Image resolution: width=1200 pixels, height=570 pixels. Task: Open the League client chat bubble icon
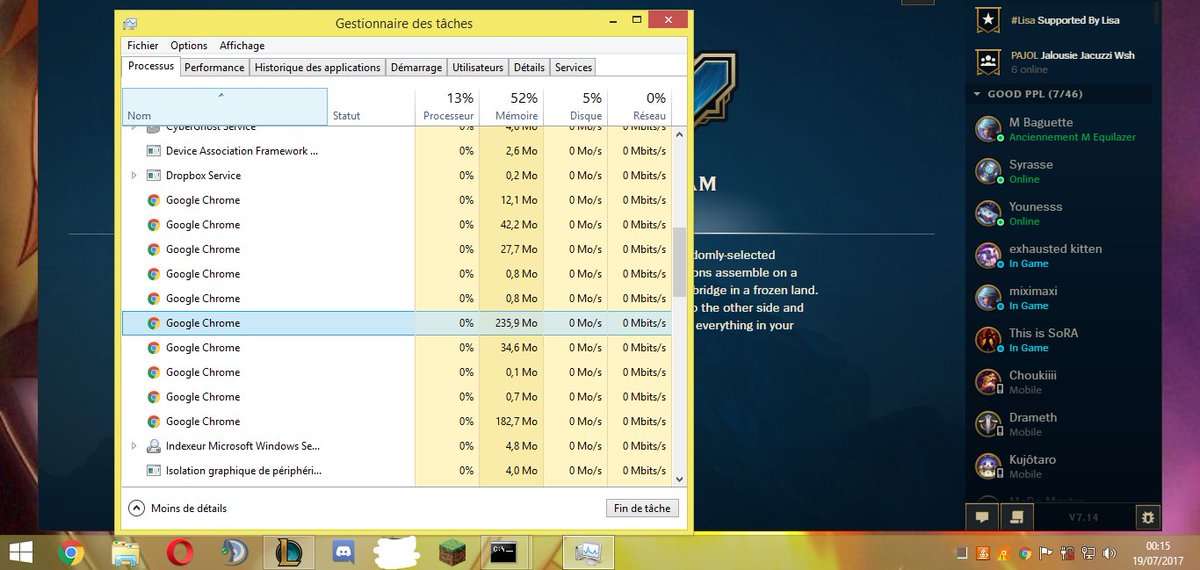pyautogui.click(x=982, y=517)
